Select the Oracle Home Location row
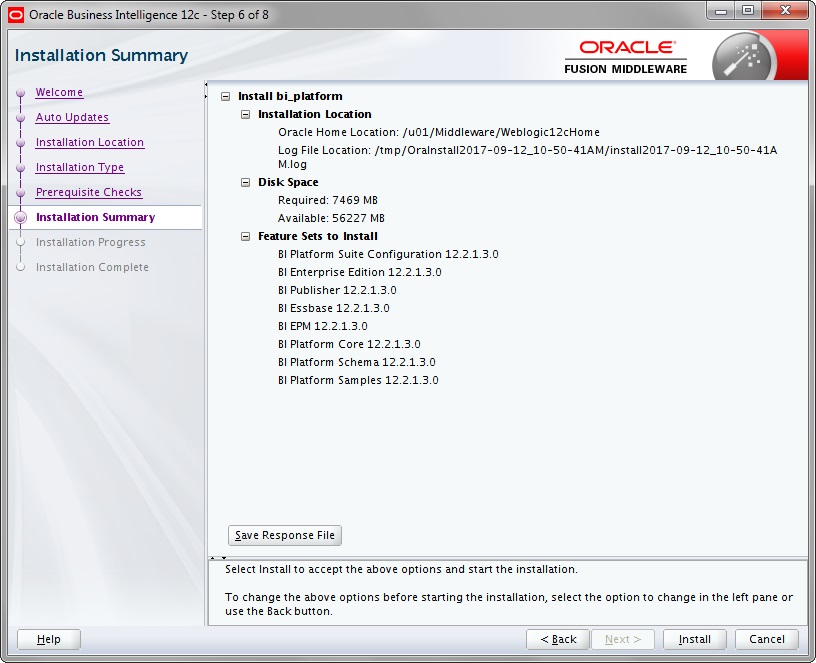This screenshot has width=816, height=663. tap(439, 132)
